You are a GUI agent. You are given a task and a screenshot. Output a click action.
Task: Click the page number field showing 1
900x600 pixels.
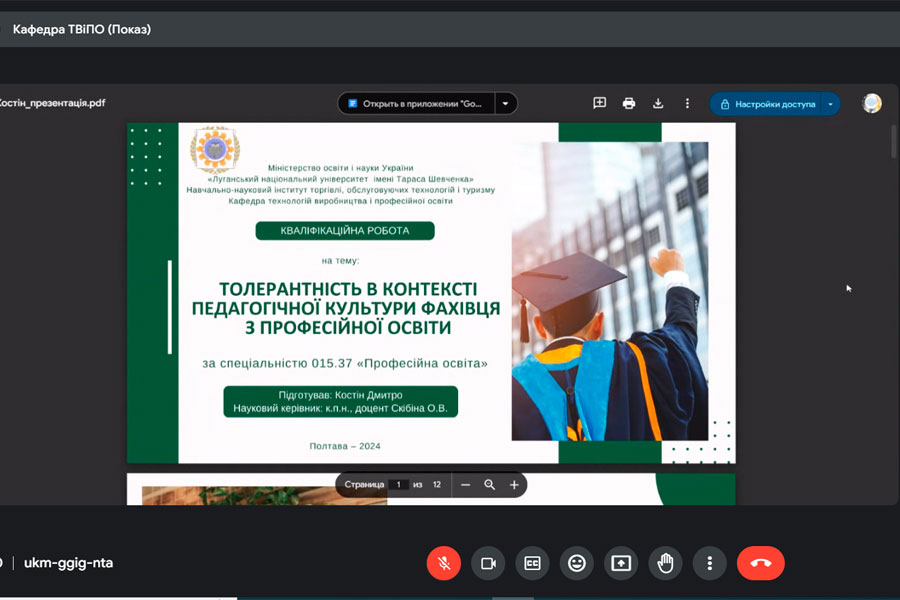tap(398, 485)
